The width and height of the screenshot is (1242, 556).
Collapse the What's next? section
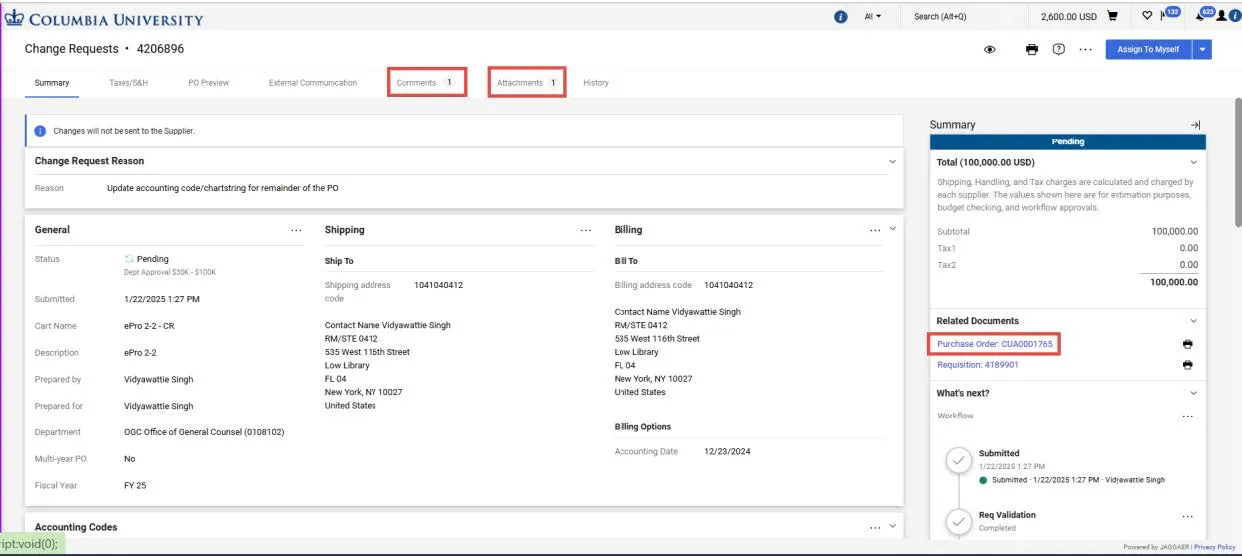click(x=1193, y=393)
